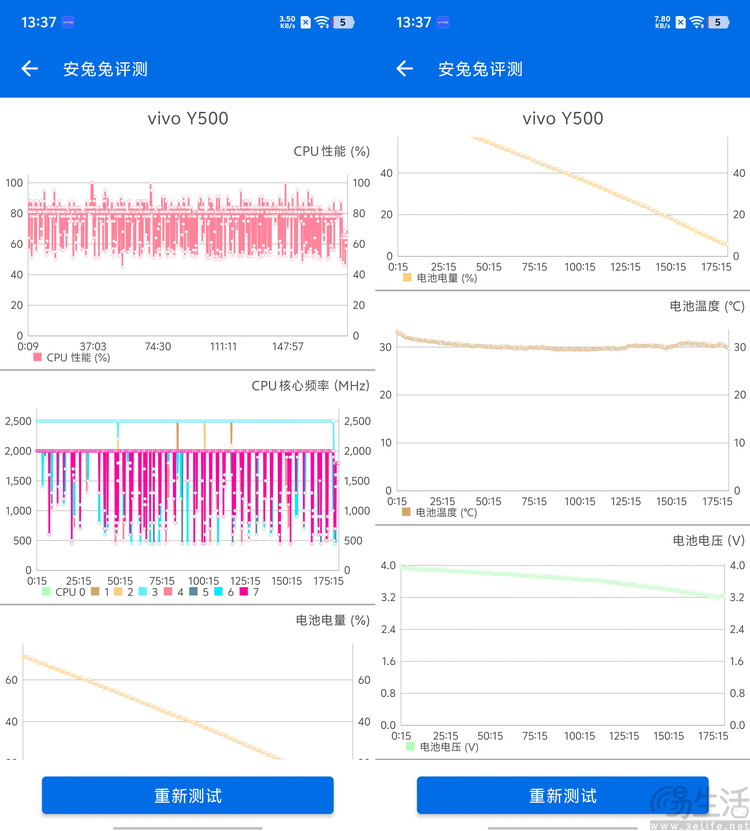Tap the 重新测试 button in the left screen

[x=188, y=795]
